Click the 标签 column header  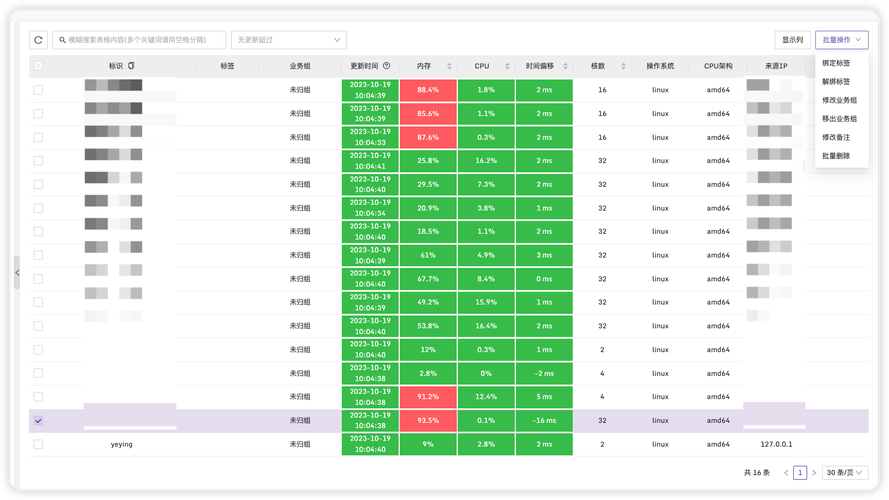pyautogui.click(x=227, y=66)
